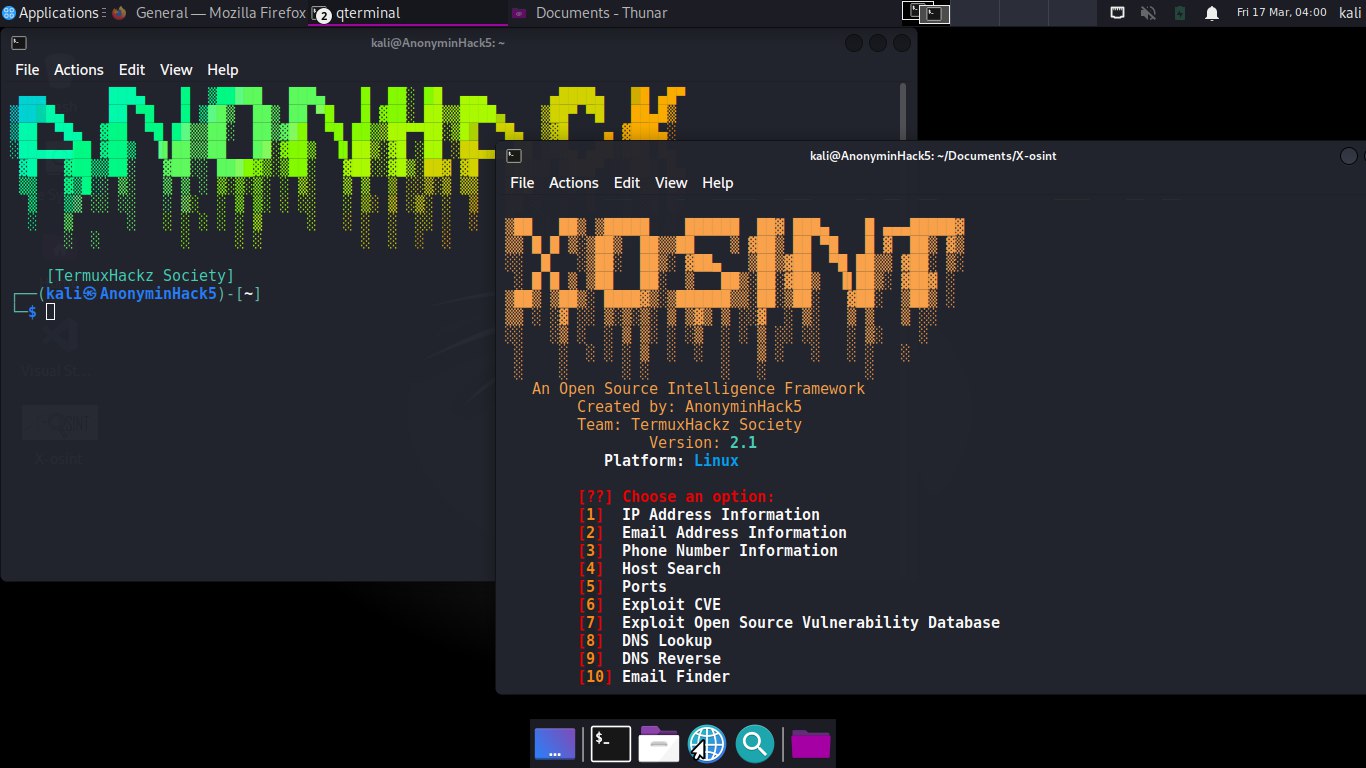Launch the web browser globe dock icon

(707, 743)
